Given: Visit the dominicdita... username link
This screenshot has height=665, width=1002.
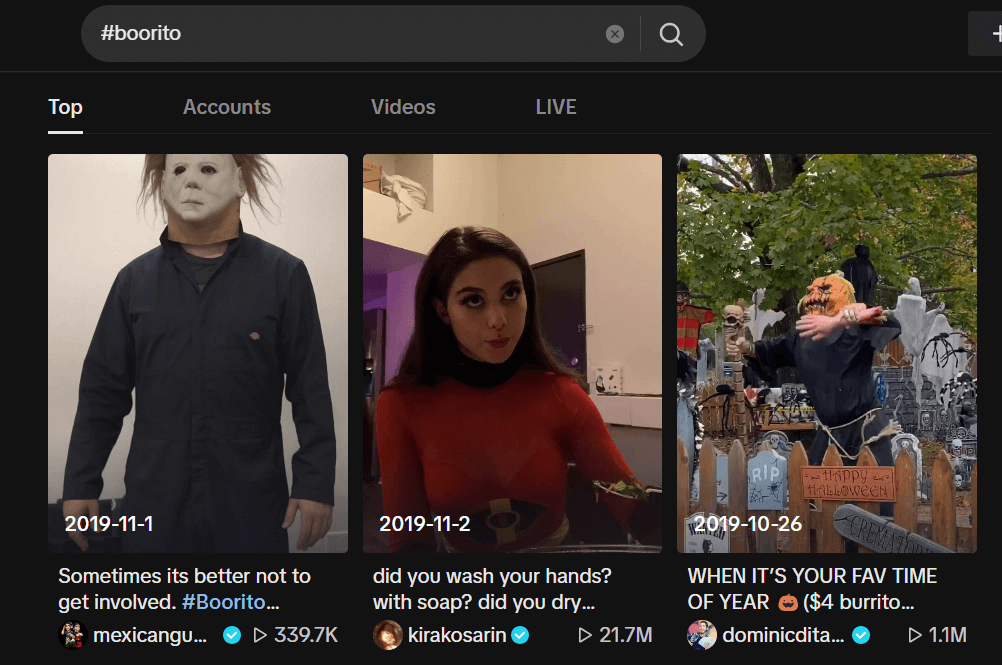Looking at the screenshot, I should click(783, 635).
